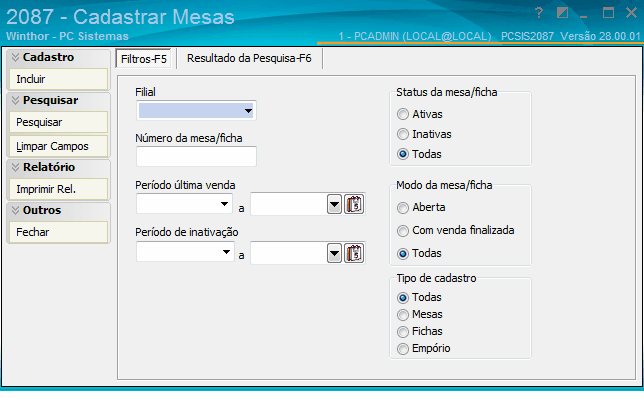The height and width of the screenshot is (398, 644).
Task: Maximize the Cadastrar Mesas window
Action: point(608,13)
